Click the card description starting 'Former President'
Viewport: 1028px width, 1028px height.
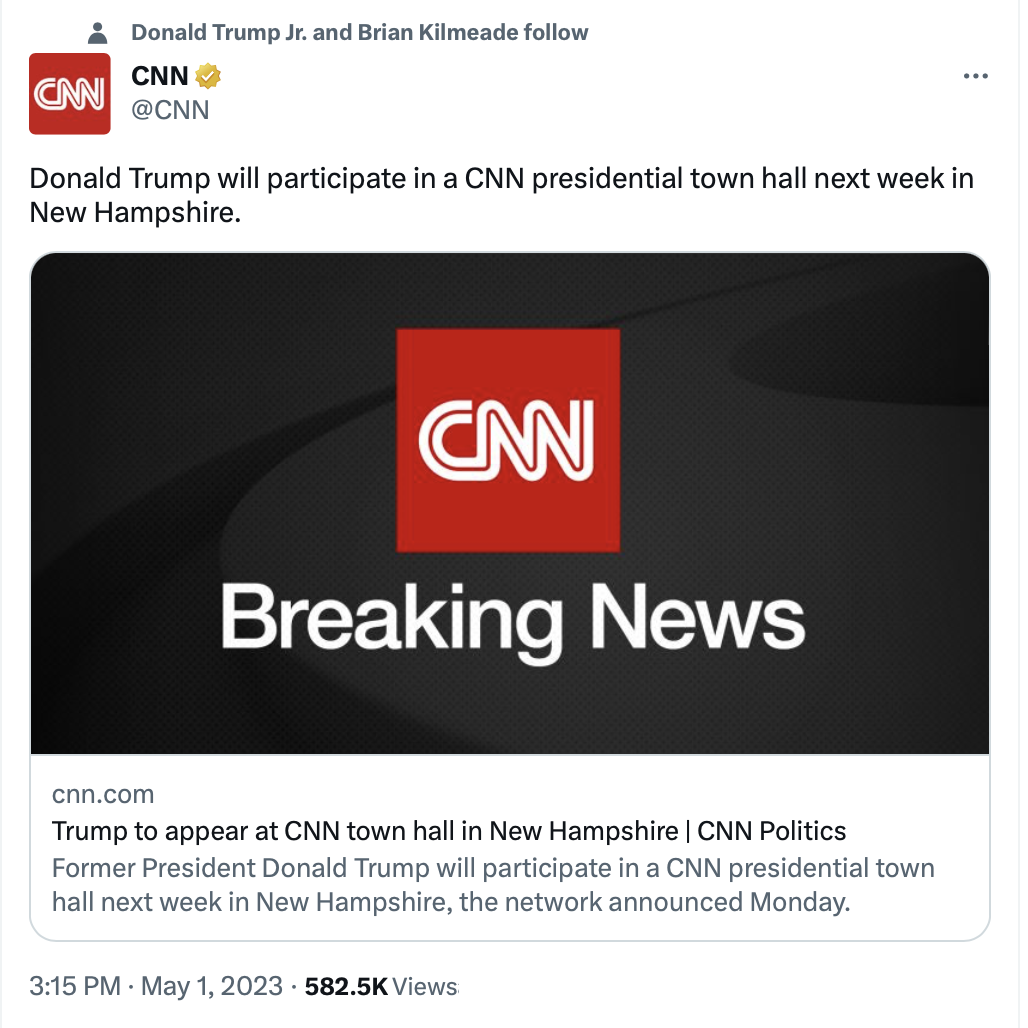[493, 884]
